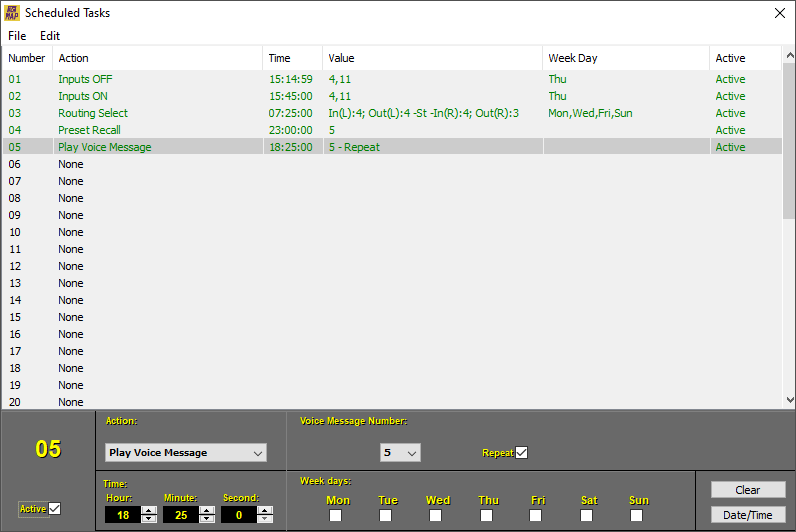Screen dimensions: 796x532
Task: Increase the Minute value with up arrow
Action: [207, 510]
